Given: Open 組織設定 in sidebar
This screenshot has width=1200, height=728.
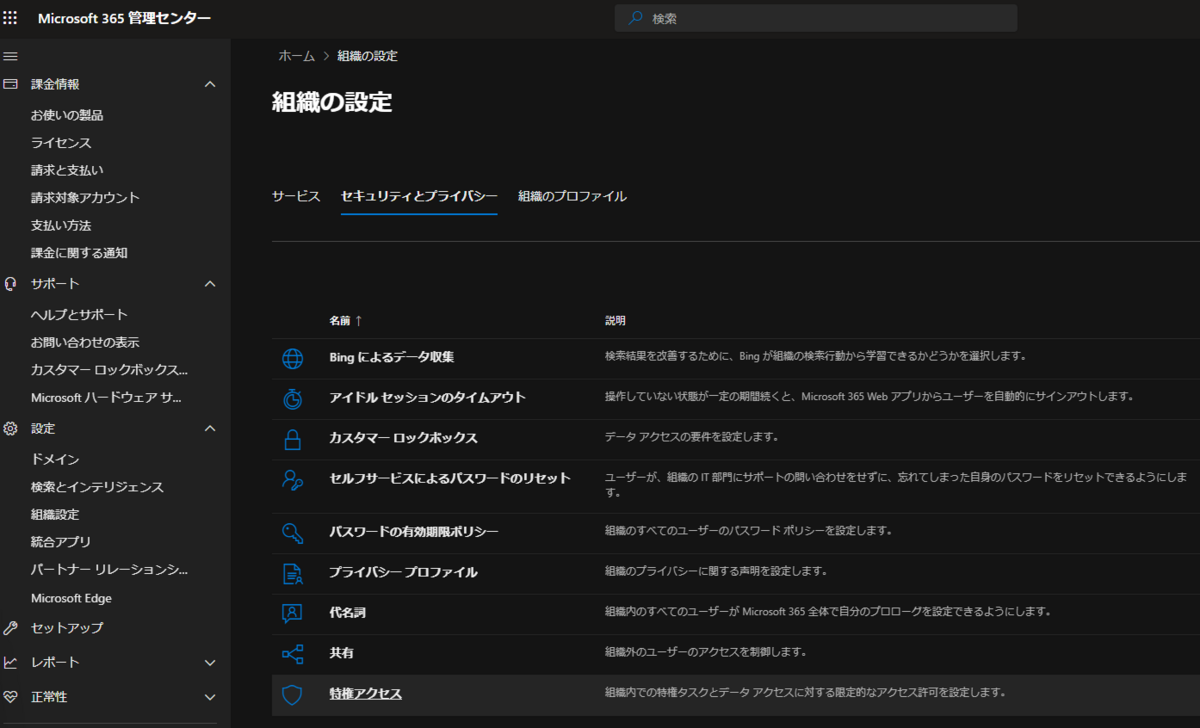Looking at the screenshot, I should pyautogui.click(x=55, y=514).
